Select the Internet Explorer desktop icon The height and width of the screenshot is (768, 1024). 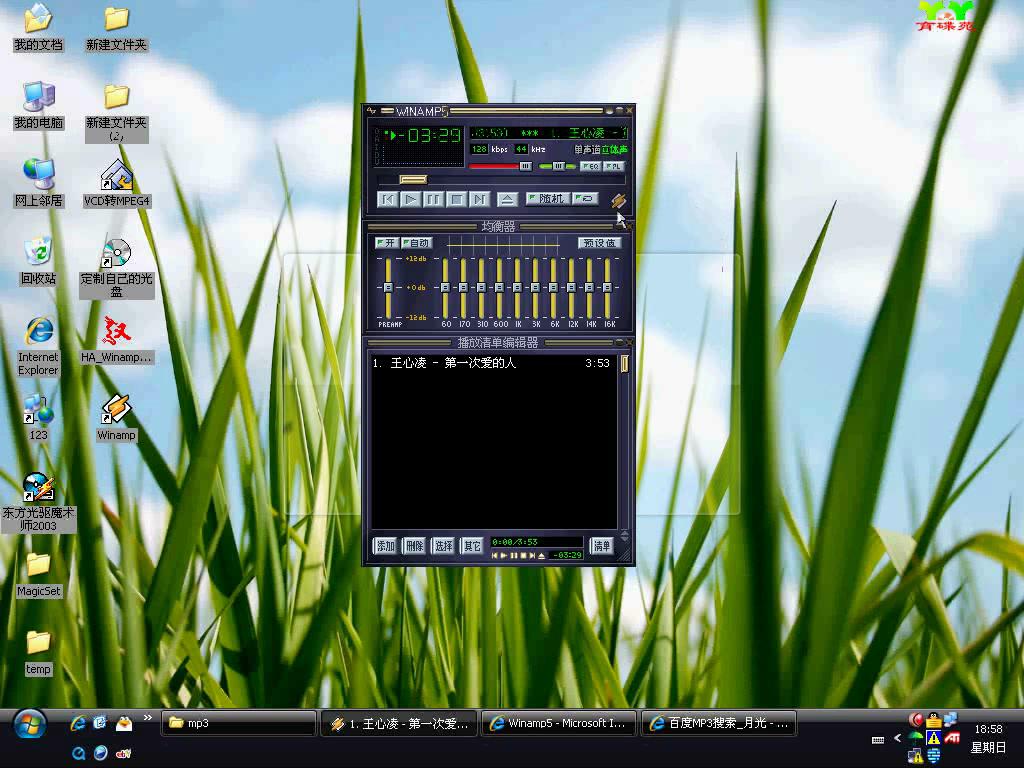pyautogui.click(x=39, y=346)
